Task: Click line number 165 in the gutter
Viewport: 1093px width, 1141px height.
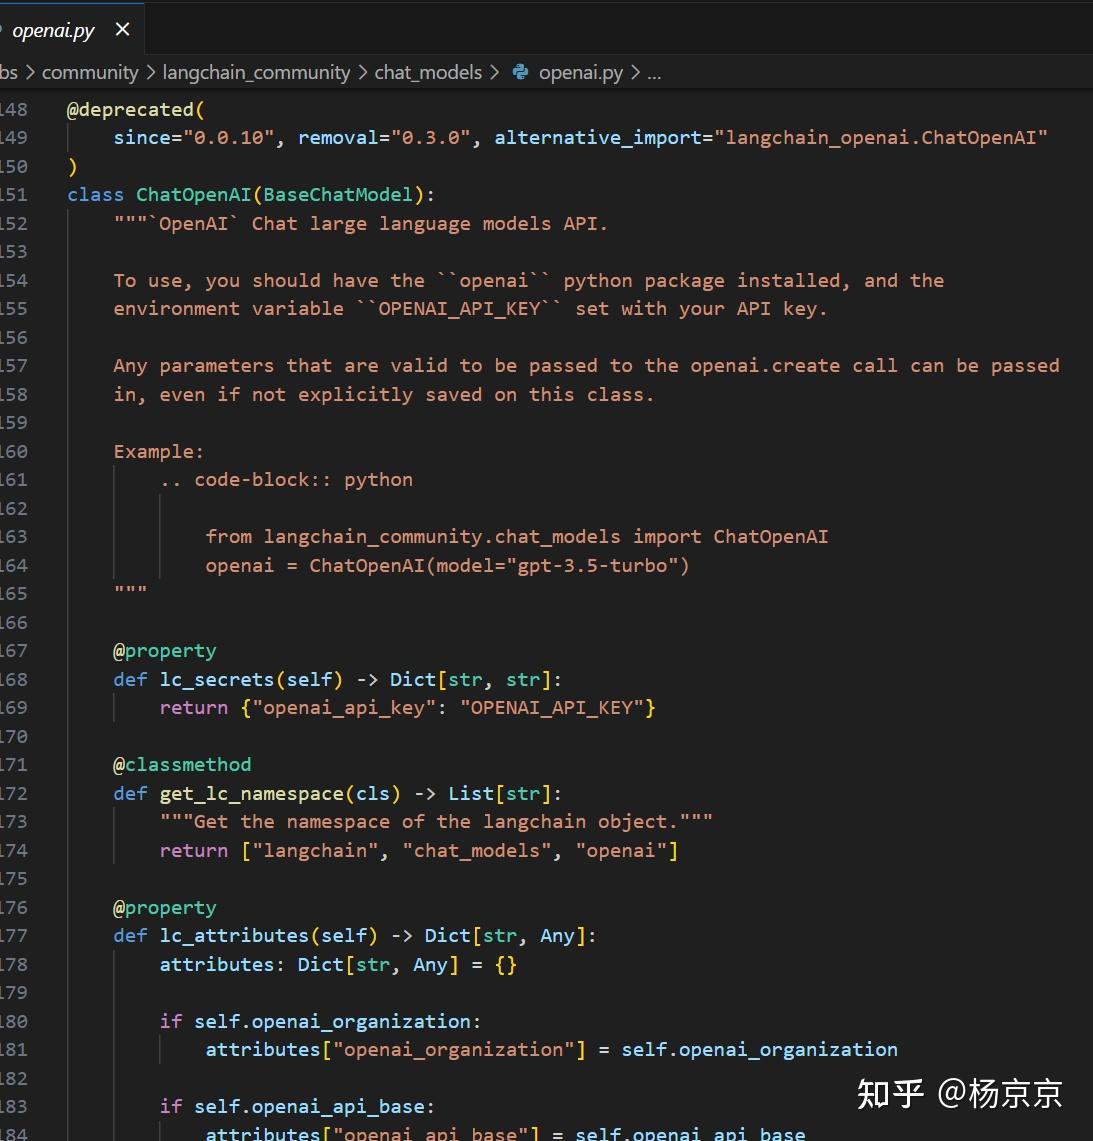Action: tap(16, 593)
